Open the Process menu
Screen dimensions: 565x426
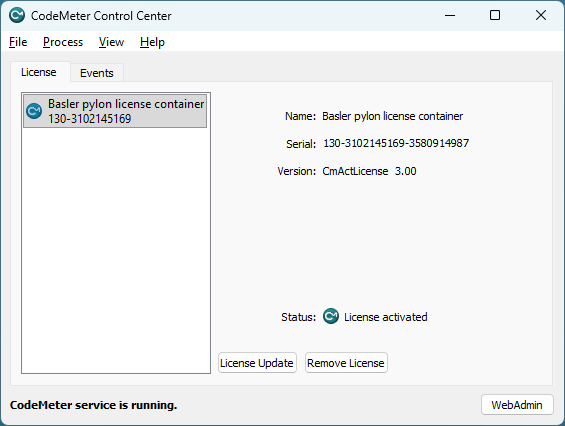(x=63, y=42)
